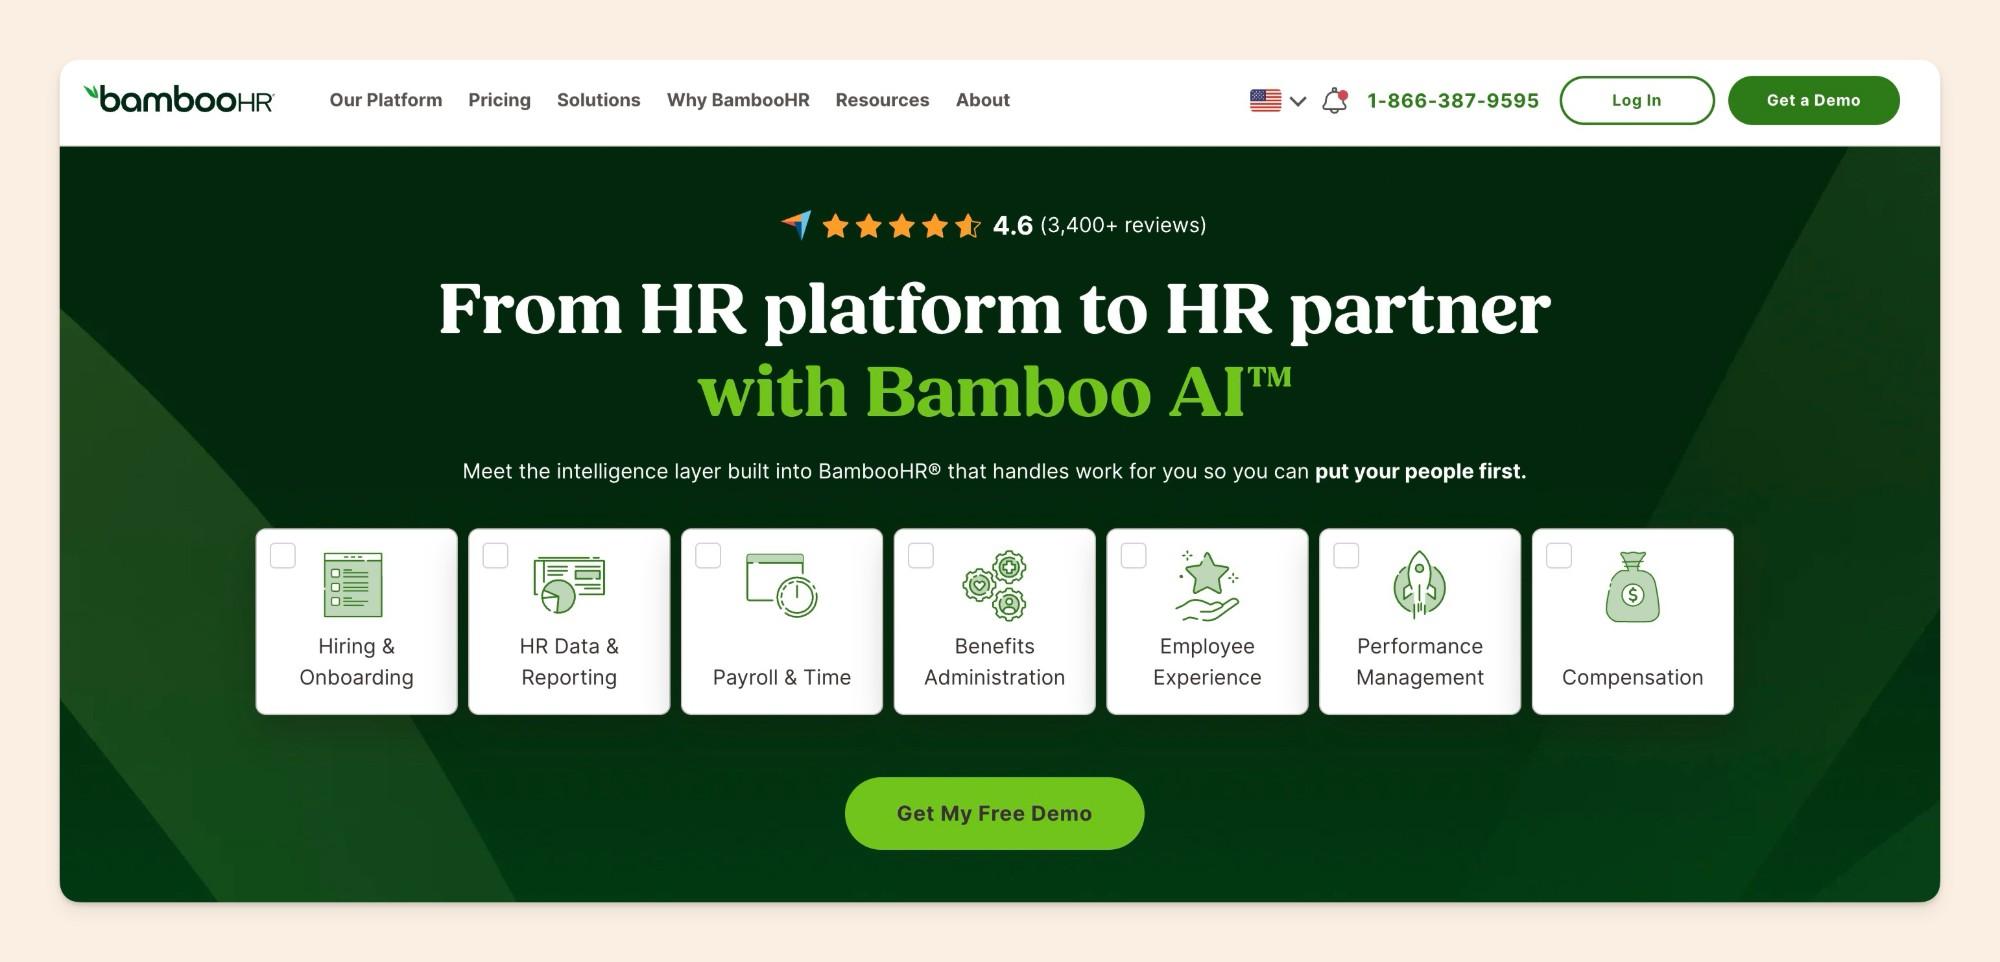The image size is (2000, 962).
Task: Click the BambooHR logo
Action: tap(179, 99)
